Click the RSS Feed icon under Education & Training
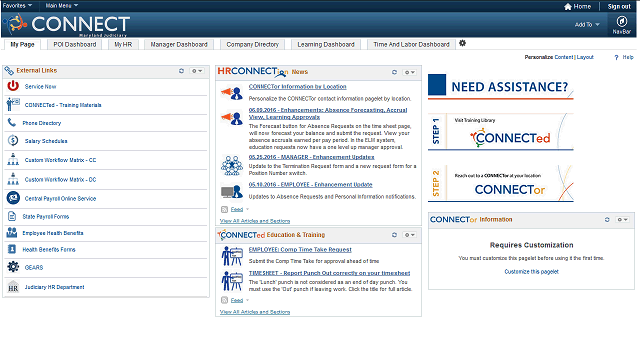 click(x=224, y=300)
